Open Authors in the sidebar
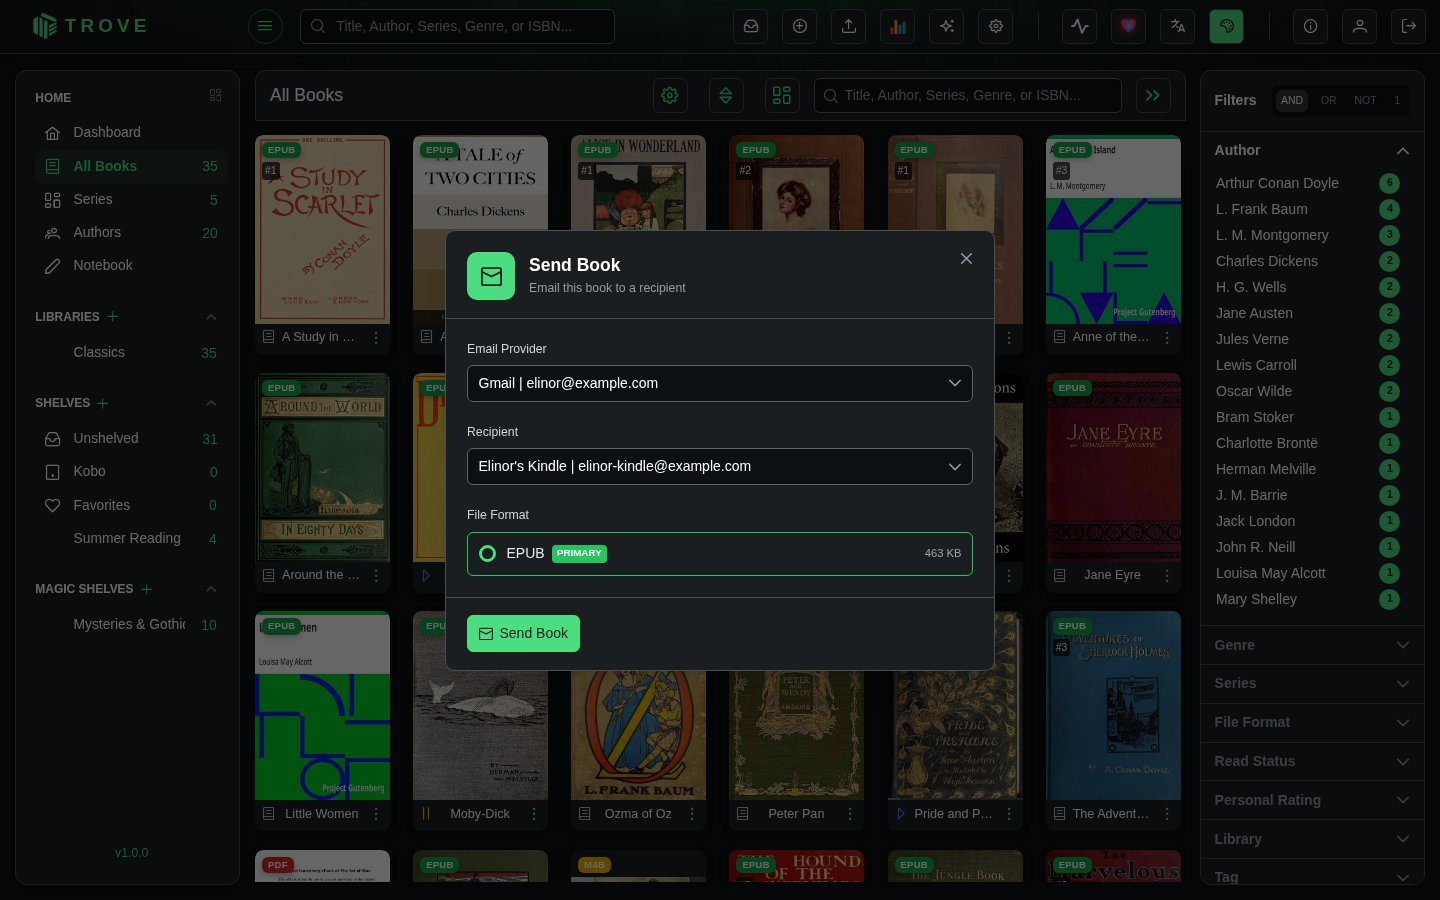 point(131,232)
